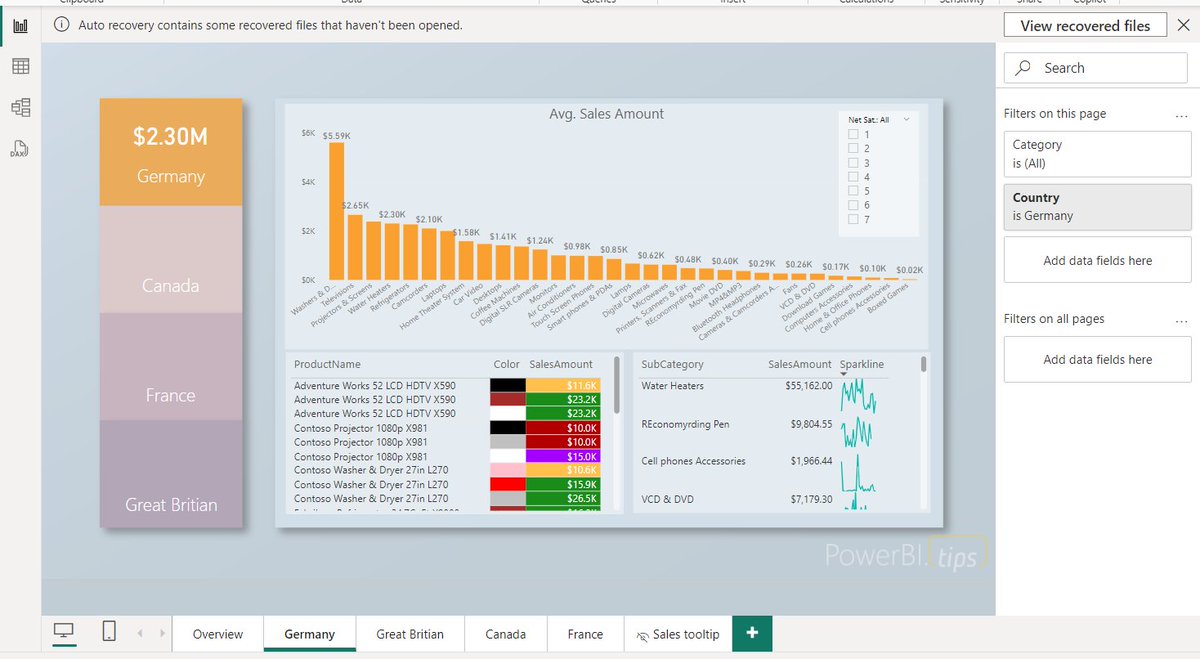Click pink swatch in Contoso Washer row
The height and width of the screenshot is (659, 1200).
(508, 470)
